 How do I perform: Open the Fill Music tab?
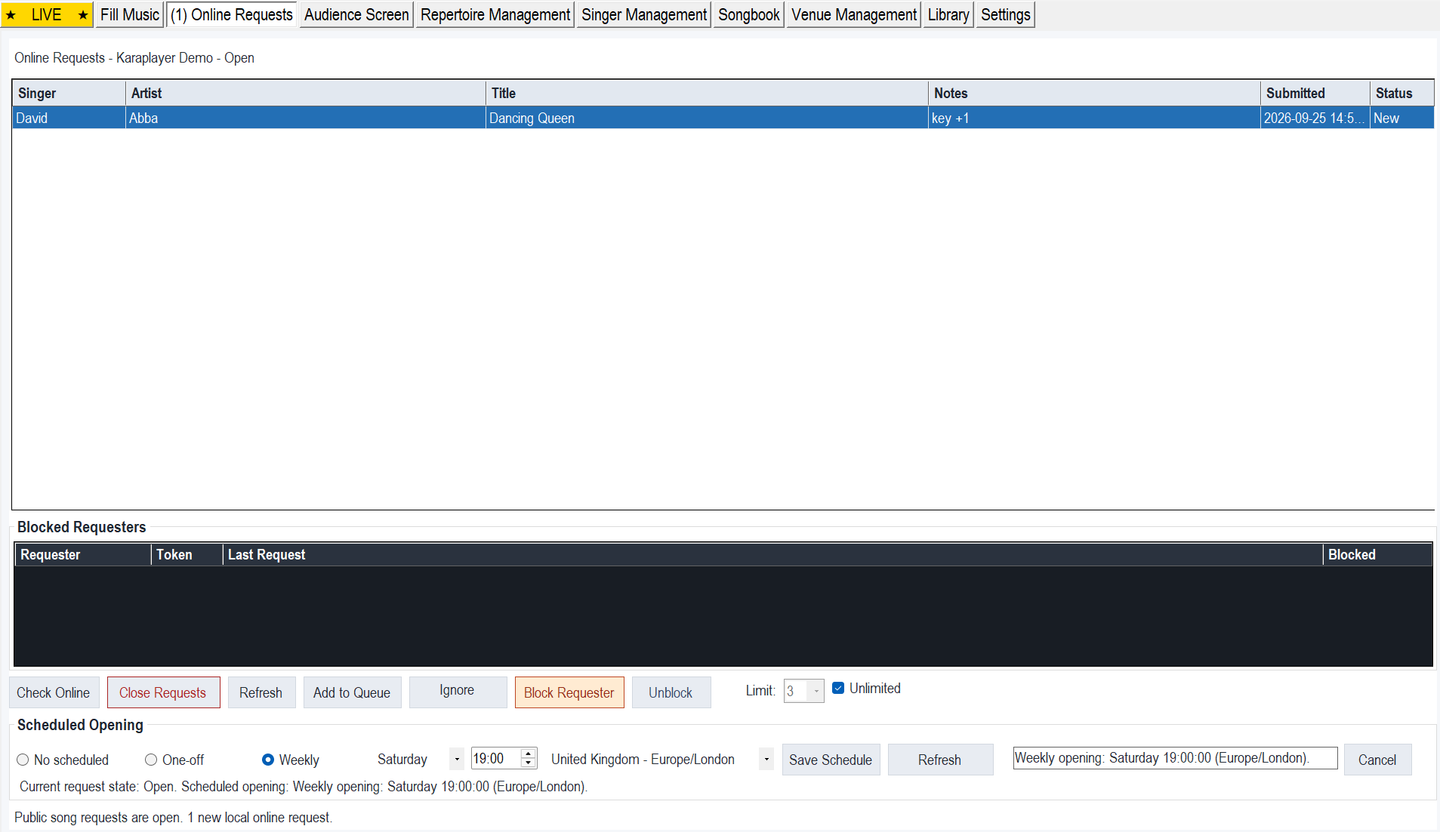coord(130,15)
